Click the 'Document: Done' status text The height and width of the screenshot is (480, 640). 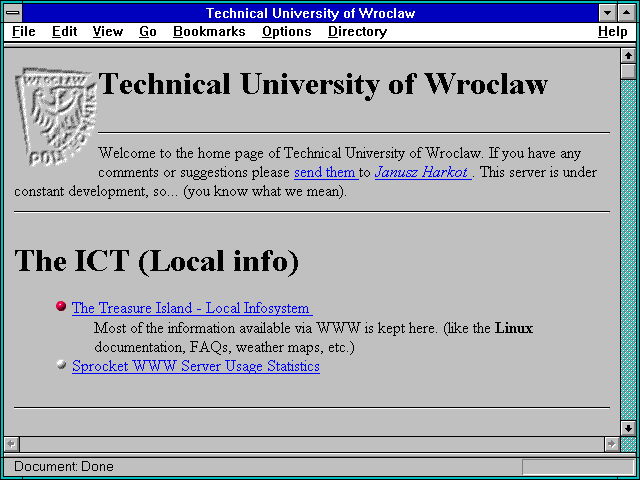[x=64, y=466]
